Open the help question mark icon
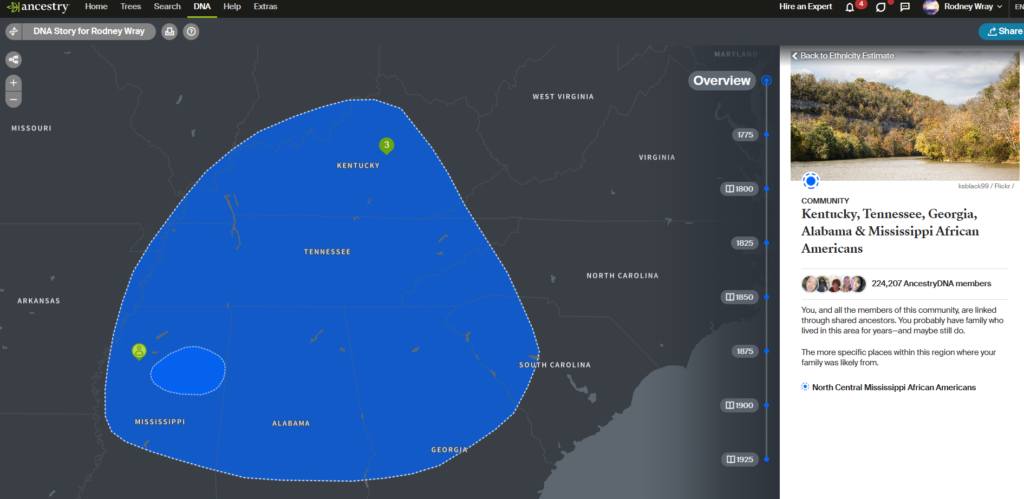 click(191, 31)
